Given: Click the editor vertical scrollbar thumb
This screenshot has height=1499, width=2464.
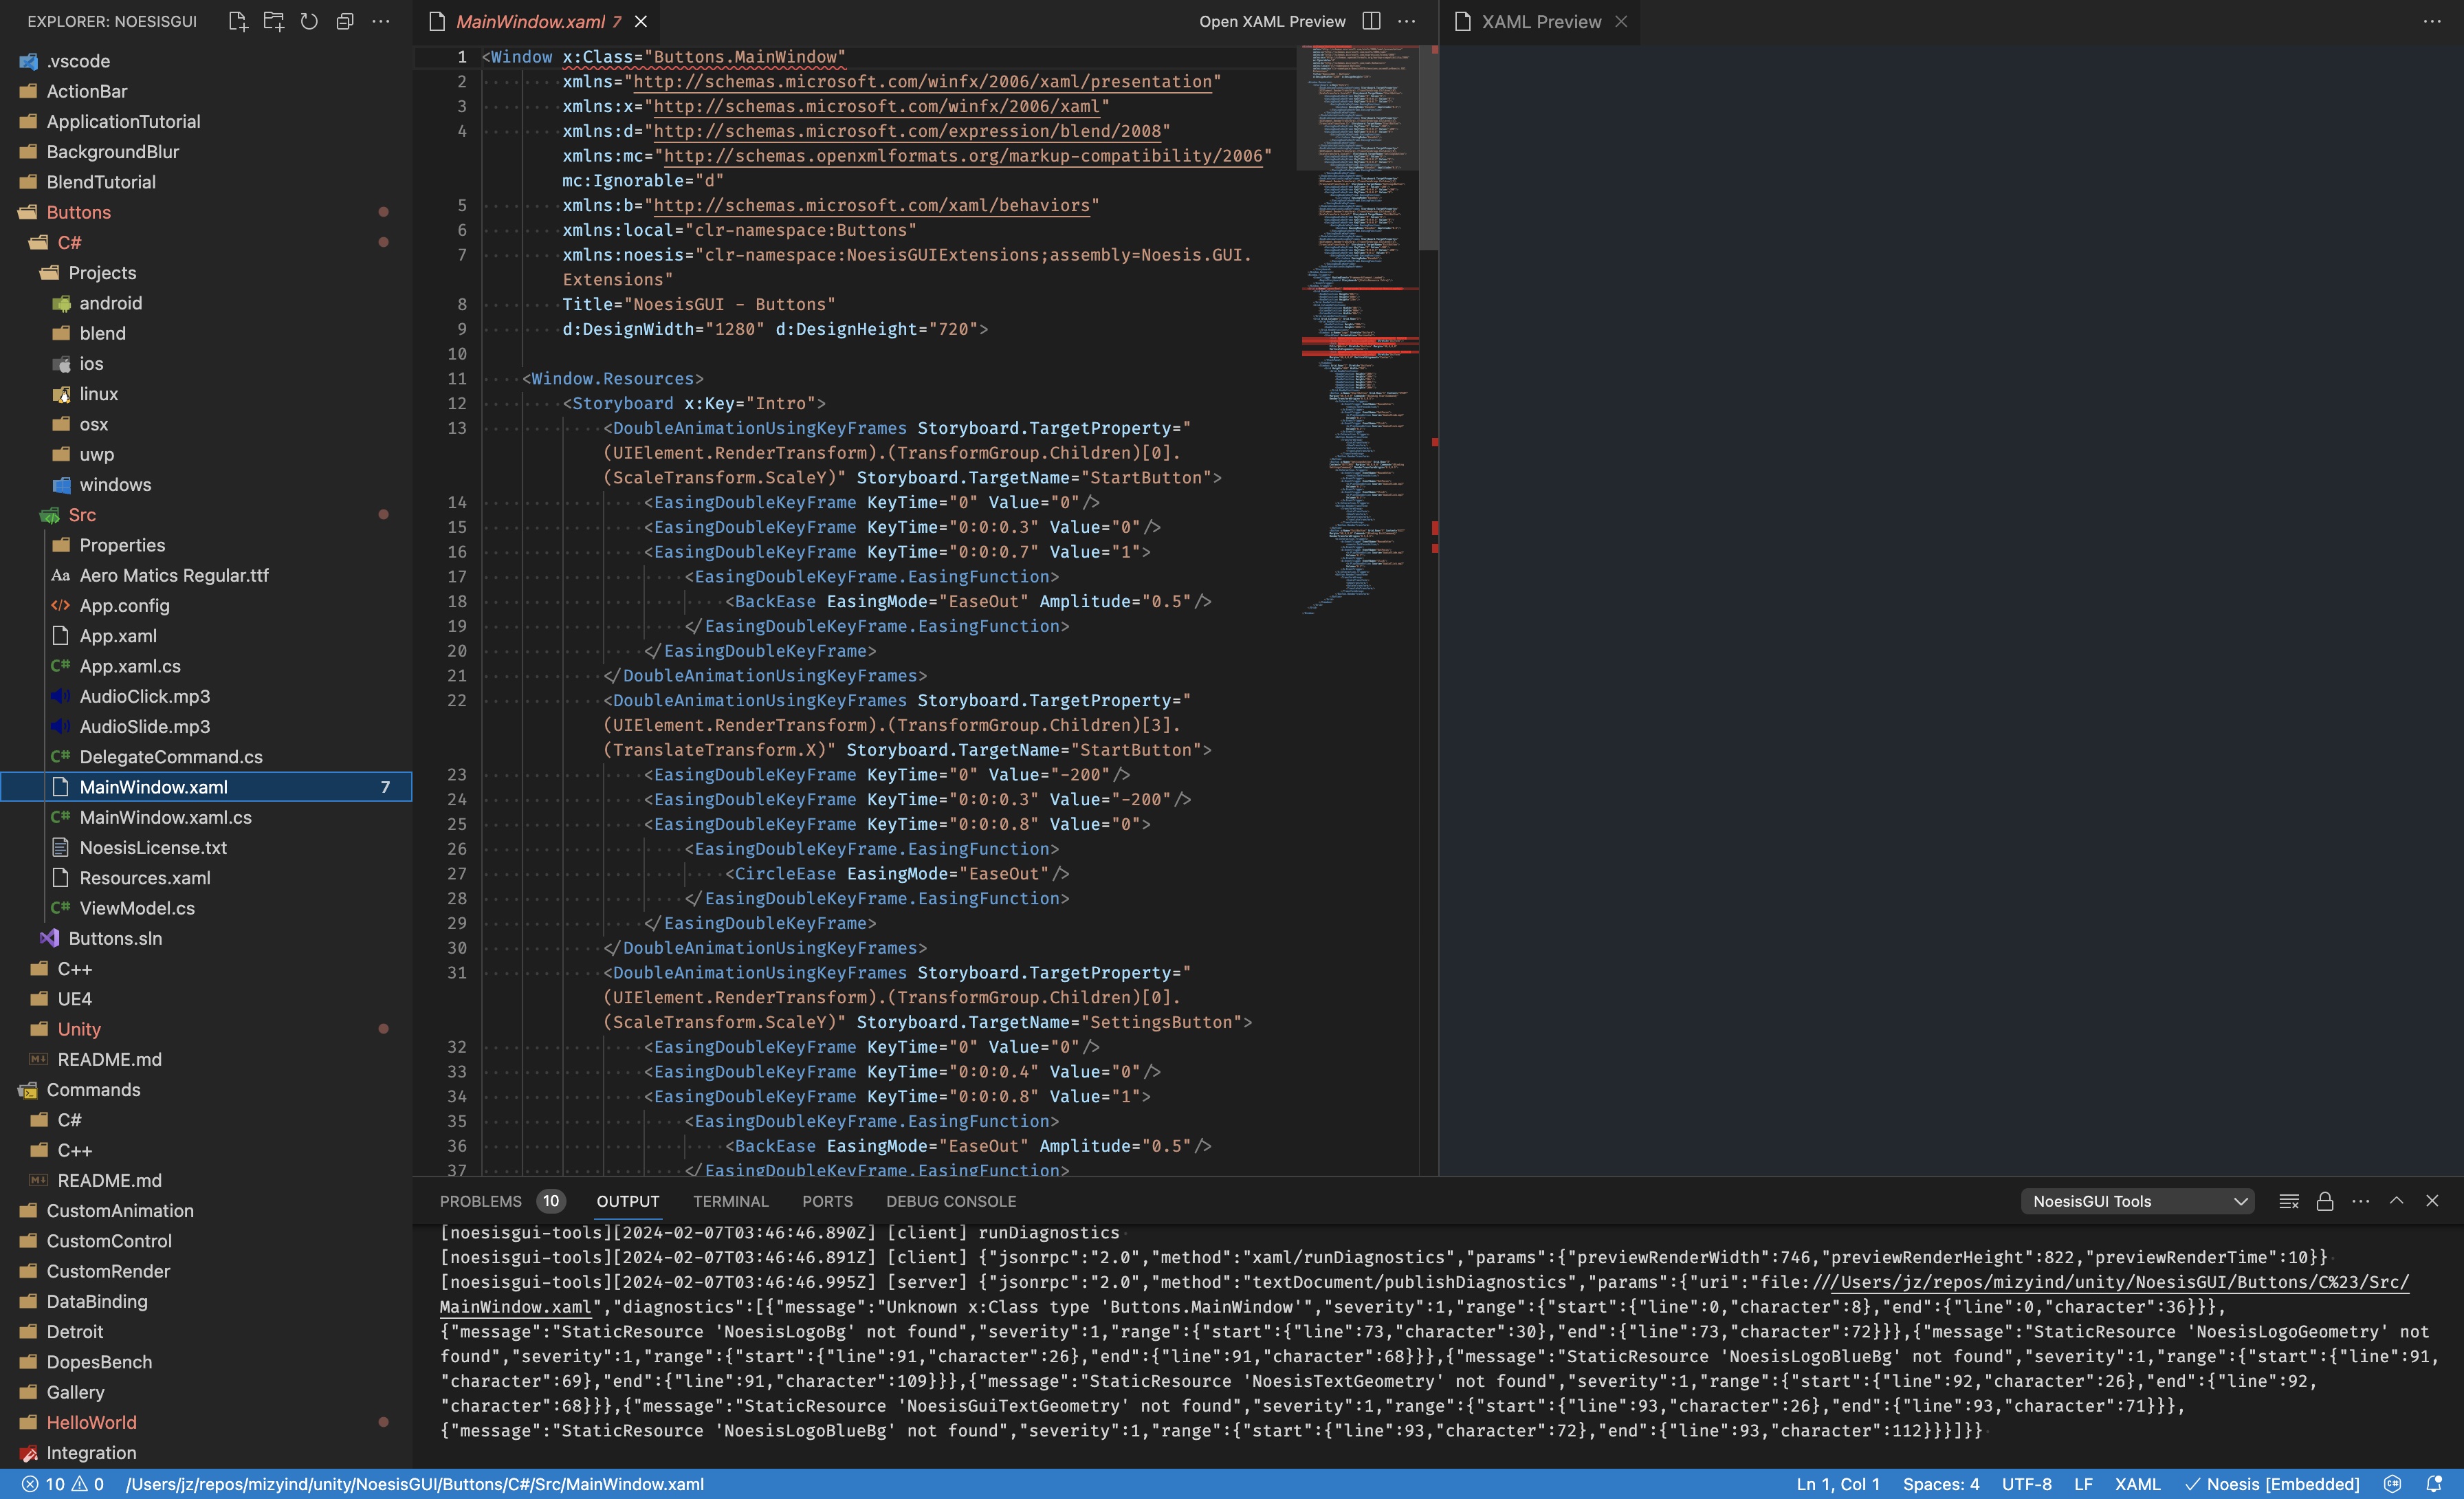Looking at the screenshot, I should (1429, 147).
